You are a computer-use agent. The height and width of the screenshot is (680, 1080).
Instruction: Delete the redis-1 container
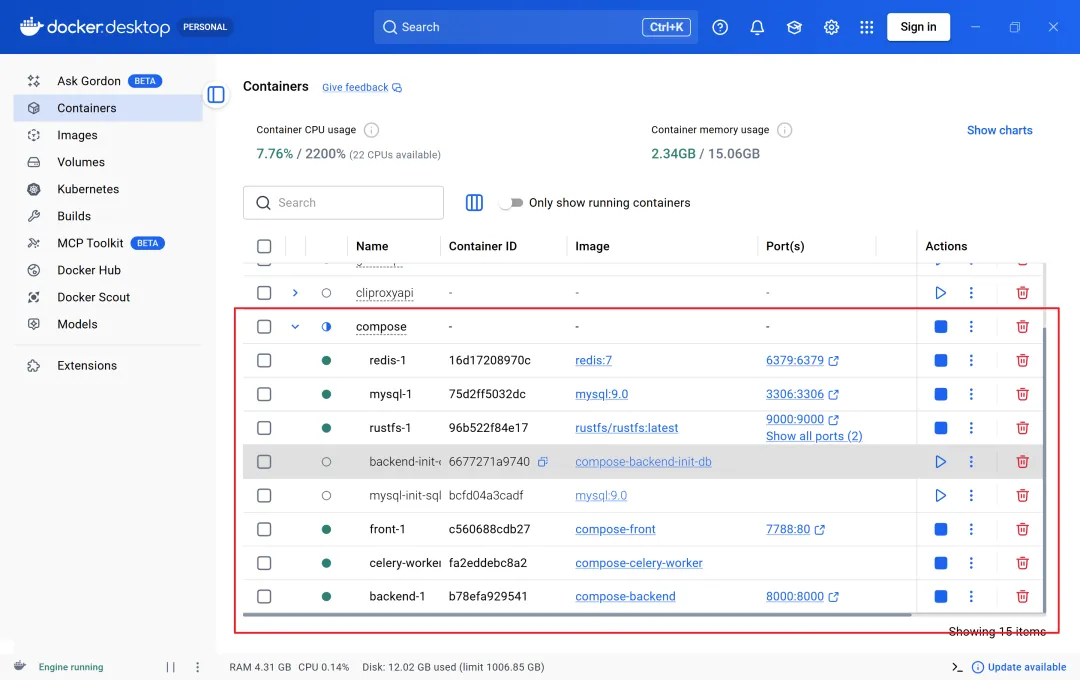click(1022, 360)
